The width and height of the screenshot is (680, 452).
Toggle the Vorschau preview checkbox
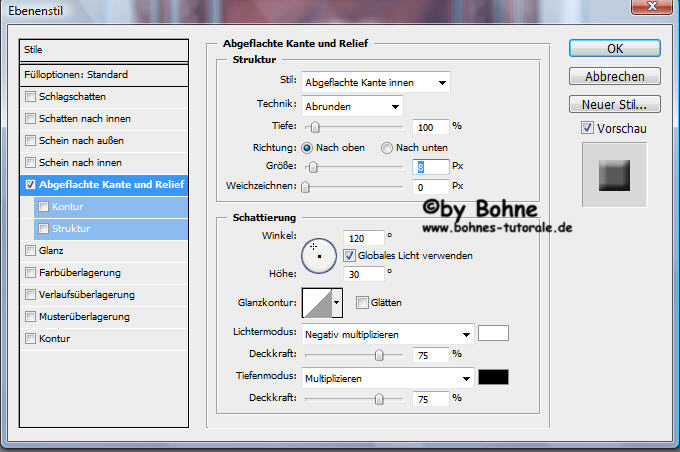[x=587, y=129]
